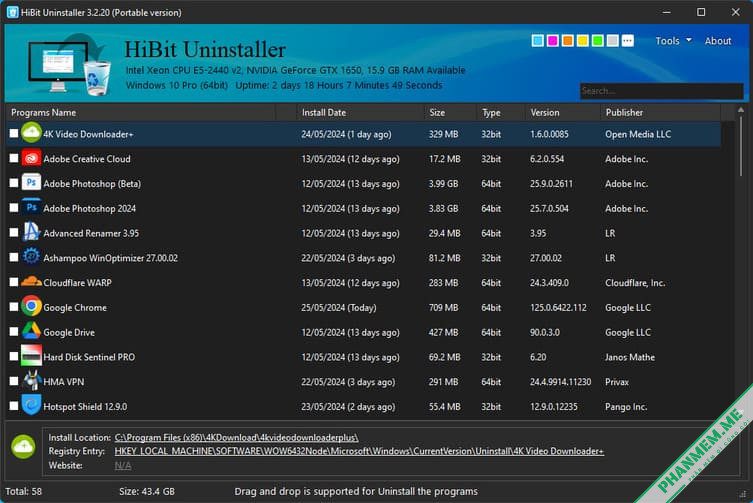
Task: Tick the Adobe Photoshop 2024 checkbox
Action: (14, 208)
